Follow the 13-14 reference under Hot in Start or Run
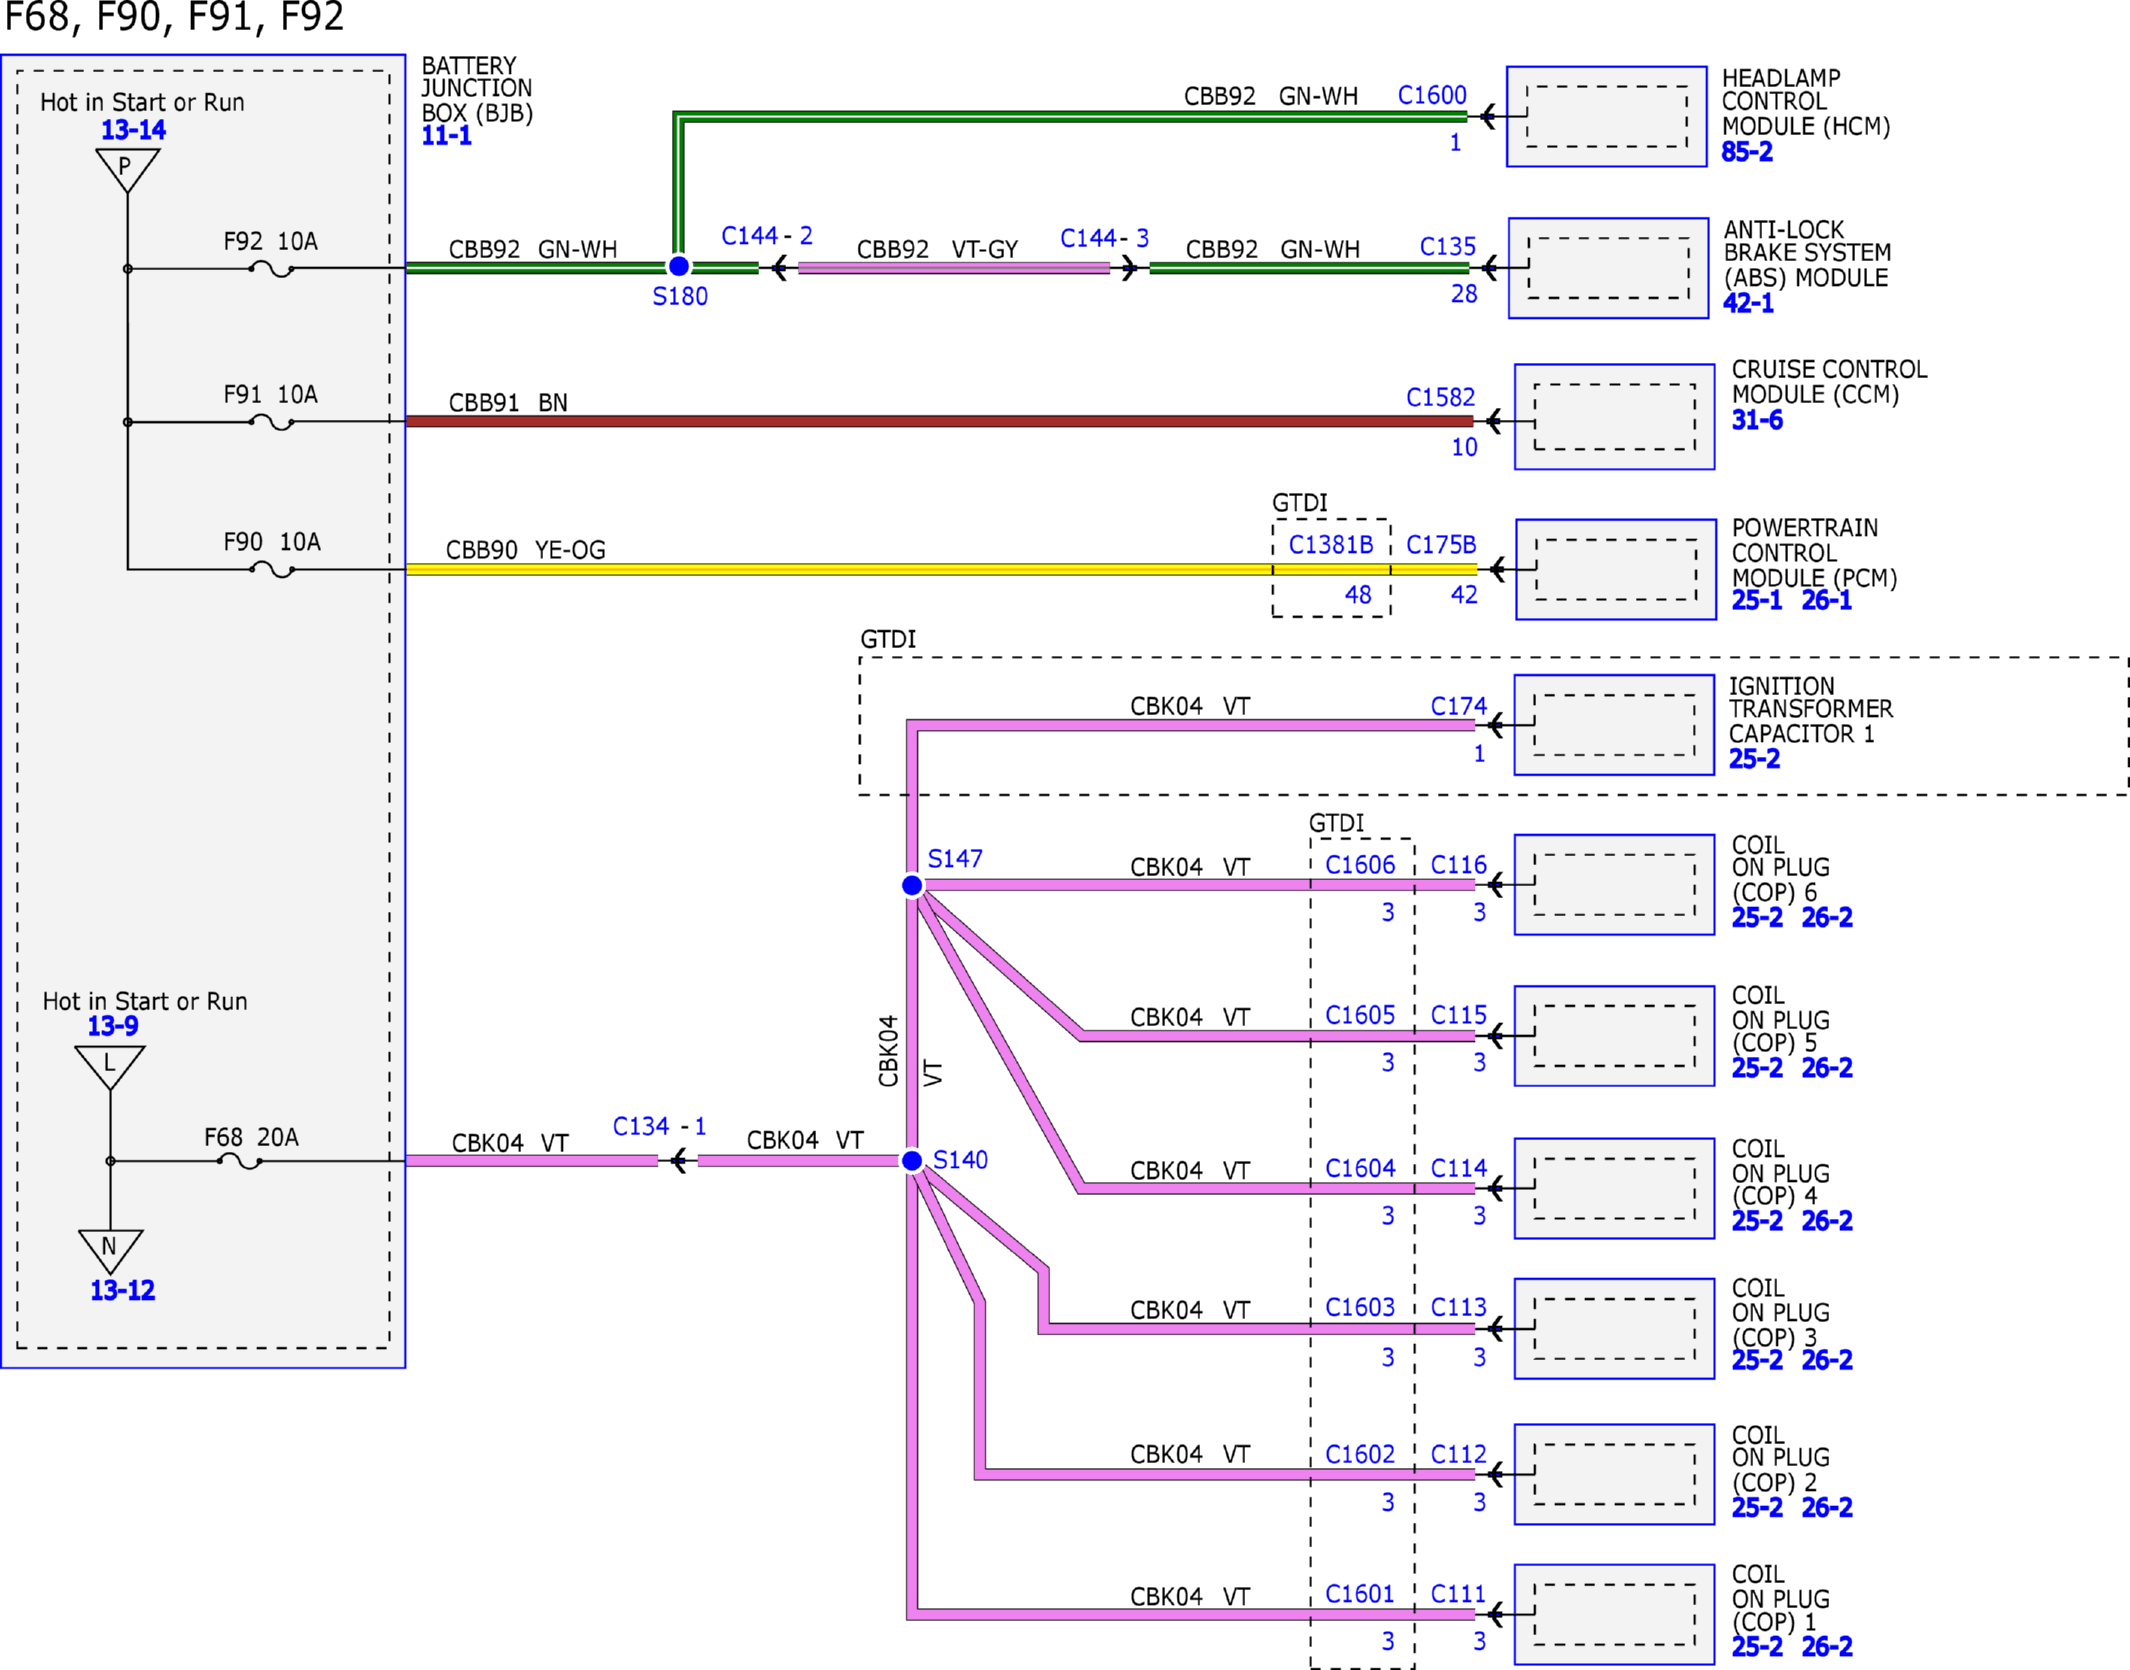This screenshot has width=2130, height=1670. (x=133, y=130)
